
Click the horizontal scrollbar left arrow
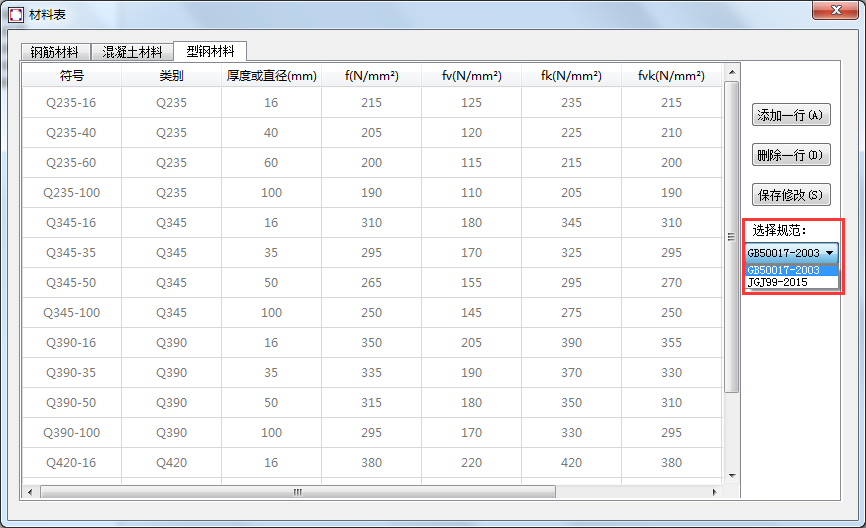tap(28, 492)
